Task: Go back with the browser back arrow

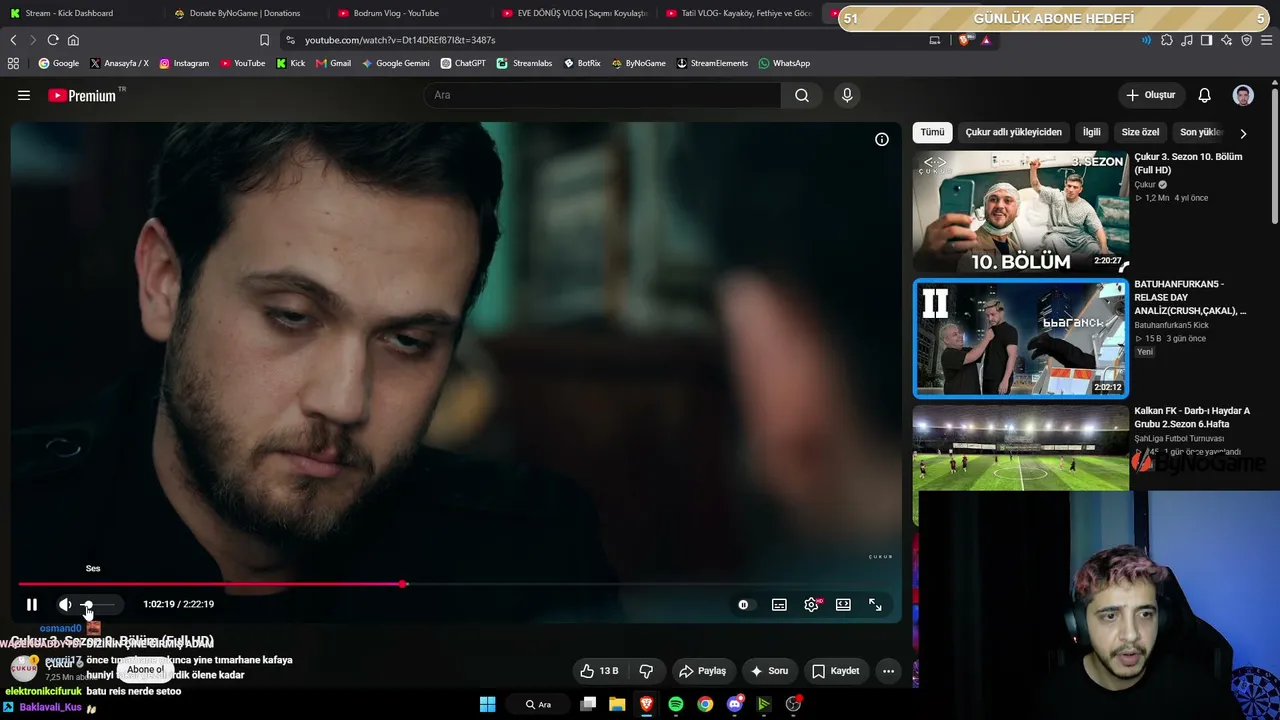Action: pos(13,40)
